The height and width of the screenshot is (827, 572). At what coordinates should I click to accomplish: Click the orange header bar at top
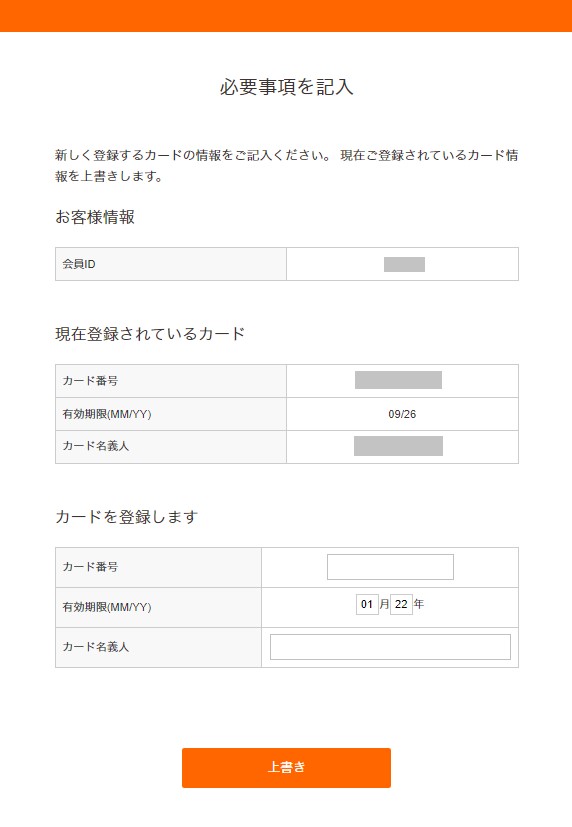(x=286, y=16)
